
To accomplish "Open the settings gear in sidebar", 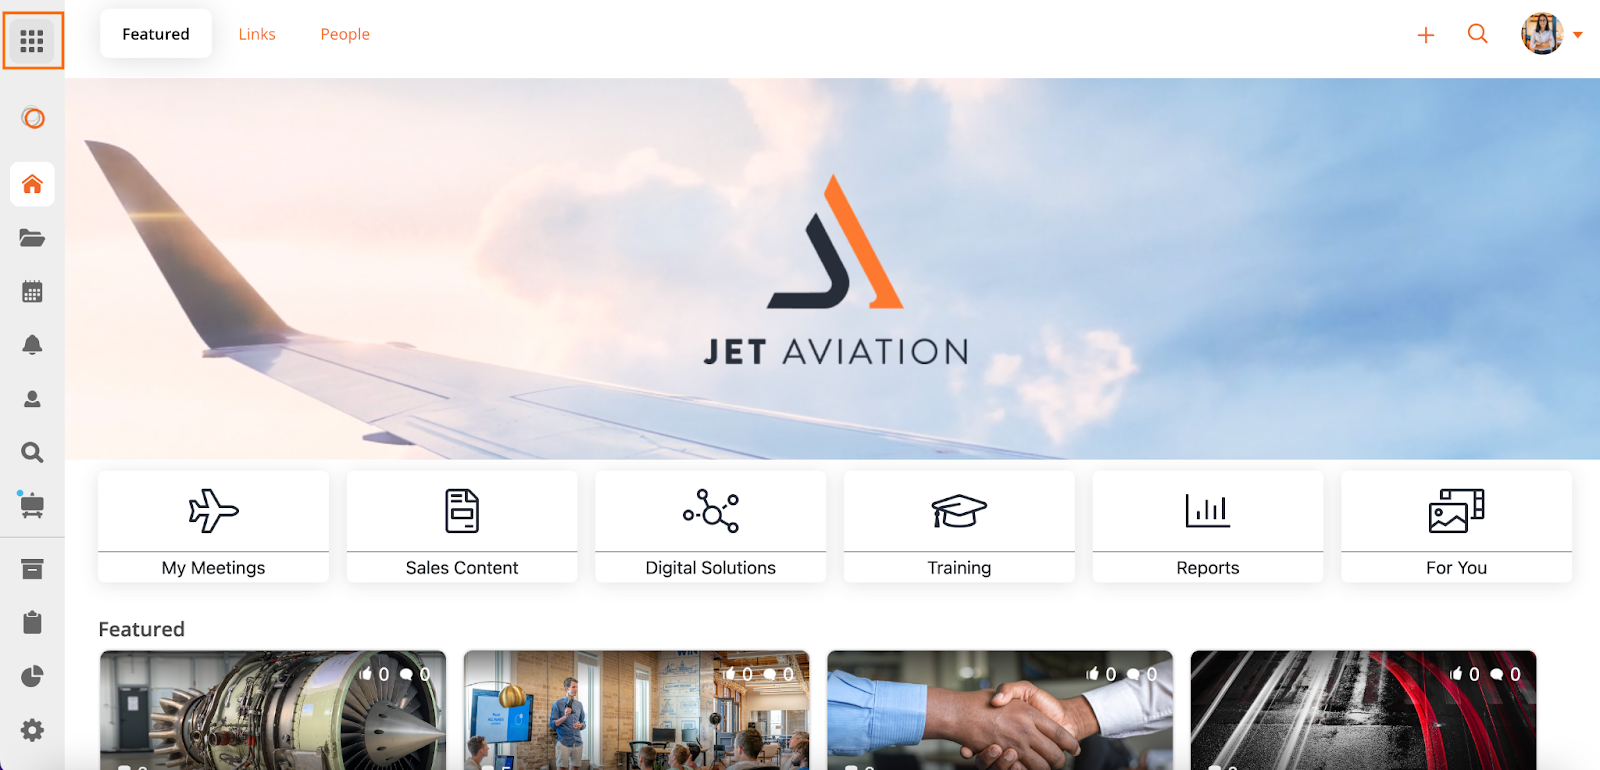I will tap(32, 730).
